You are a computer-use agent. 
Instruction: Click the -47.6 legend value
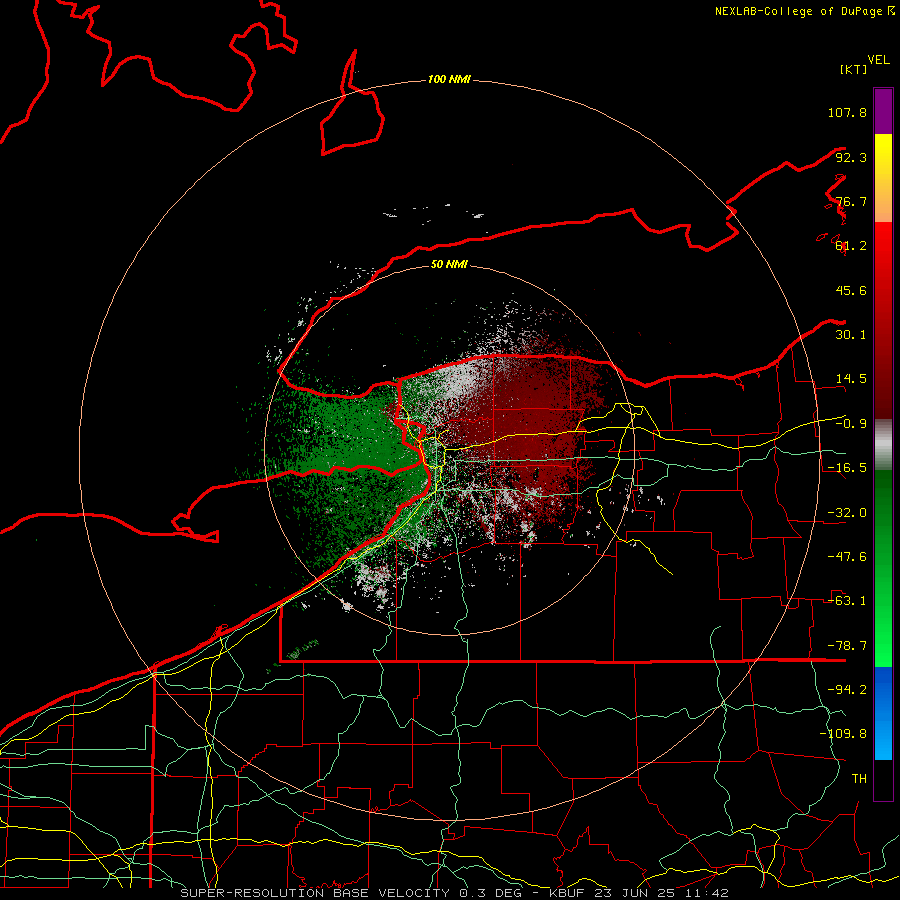click(847, 557)
